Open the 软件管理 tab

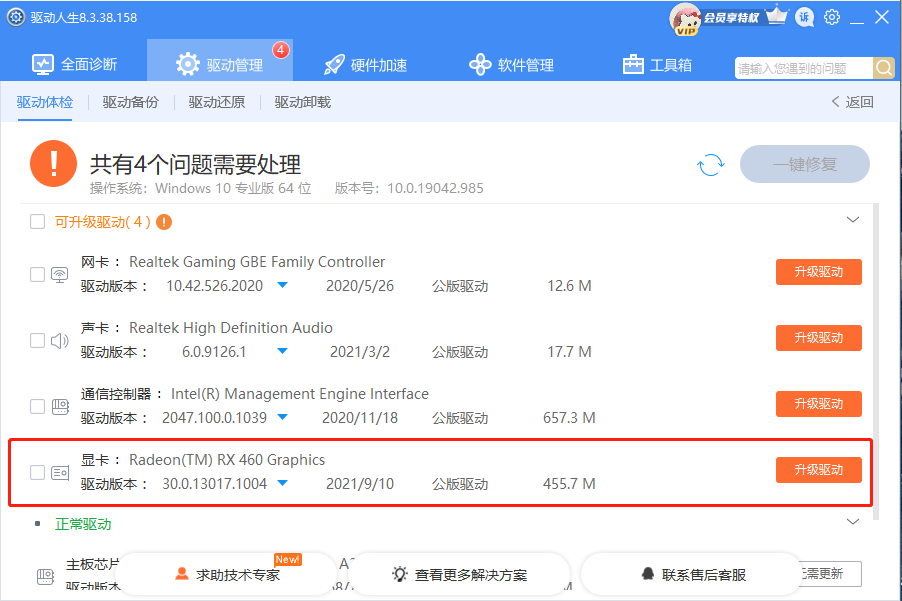pos(511,65)
